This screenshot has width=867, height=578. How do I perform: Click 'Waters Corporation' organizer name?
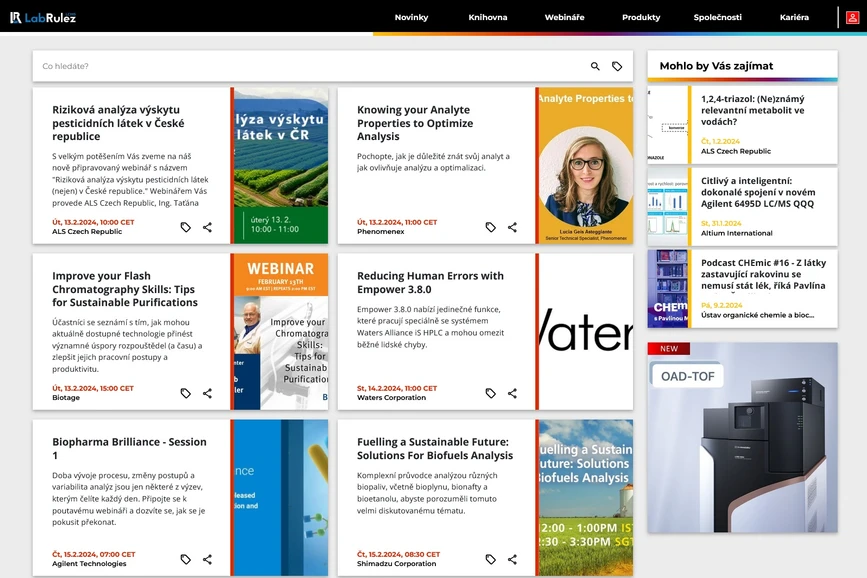tap(391, 398)
